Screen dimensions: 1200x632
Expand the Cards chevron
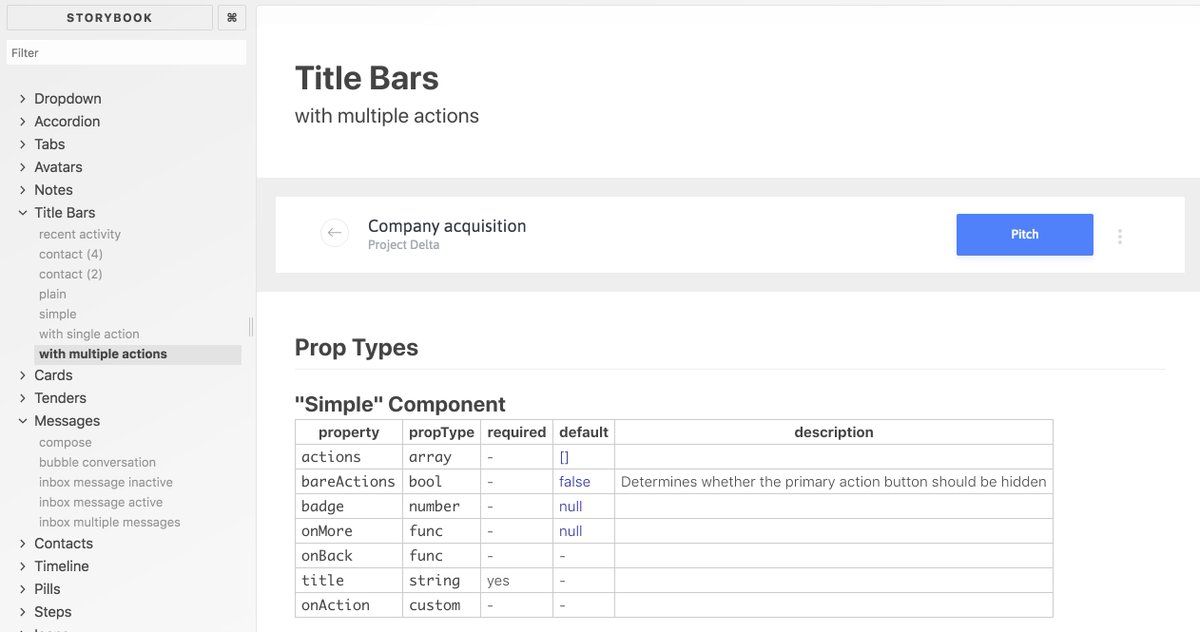tap(23, 375)
